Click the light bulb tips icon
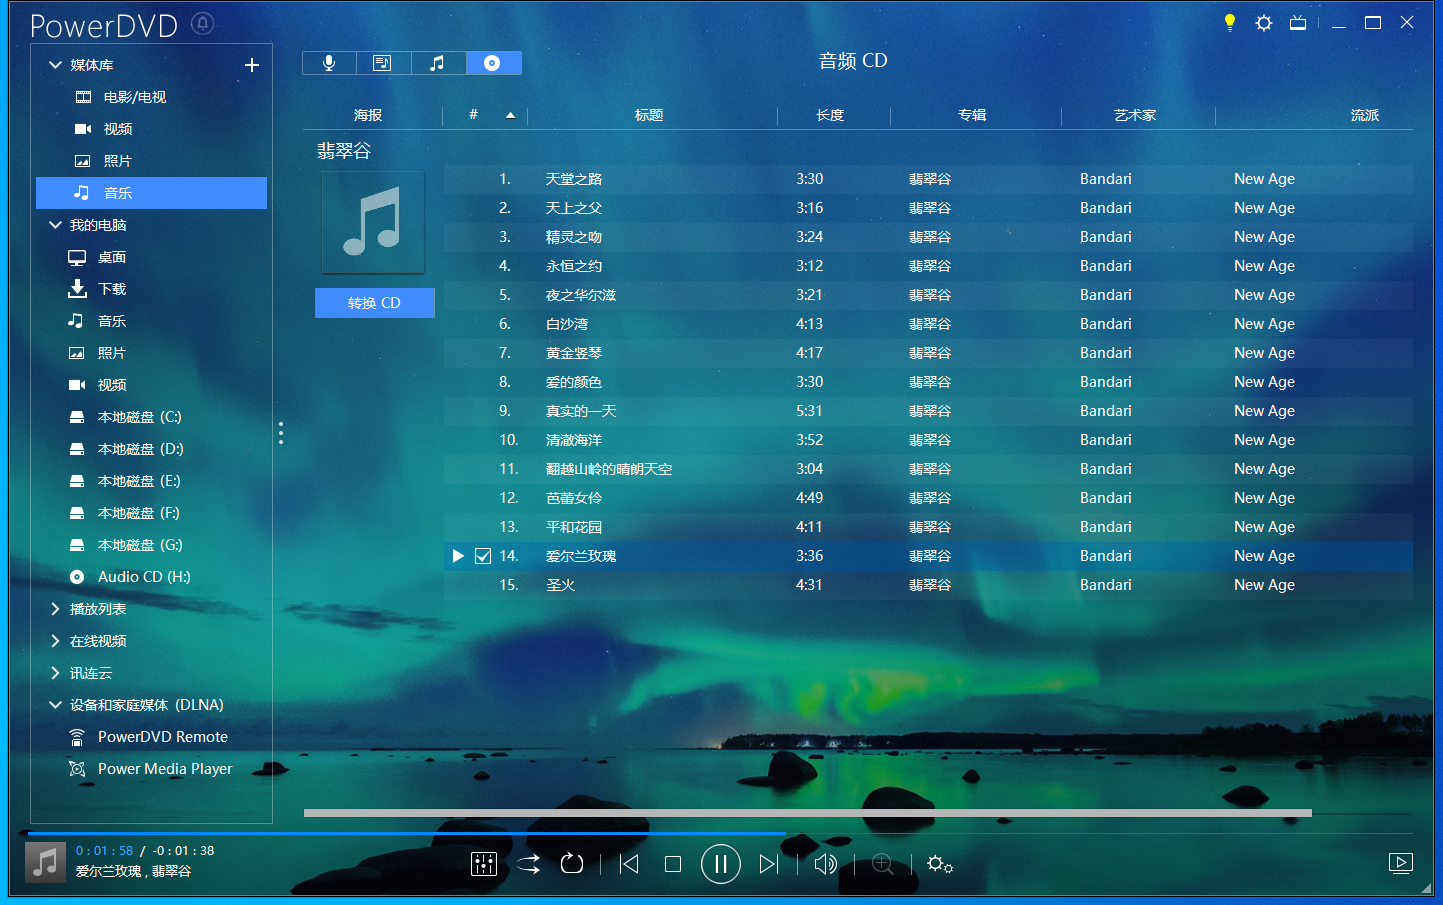Image resolution: width=1443 pixels, height=905 pixels. (x=1230, y=22)
